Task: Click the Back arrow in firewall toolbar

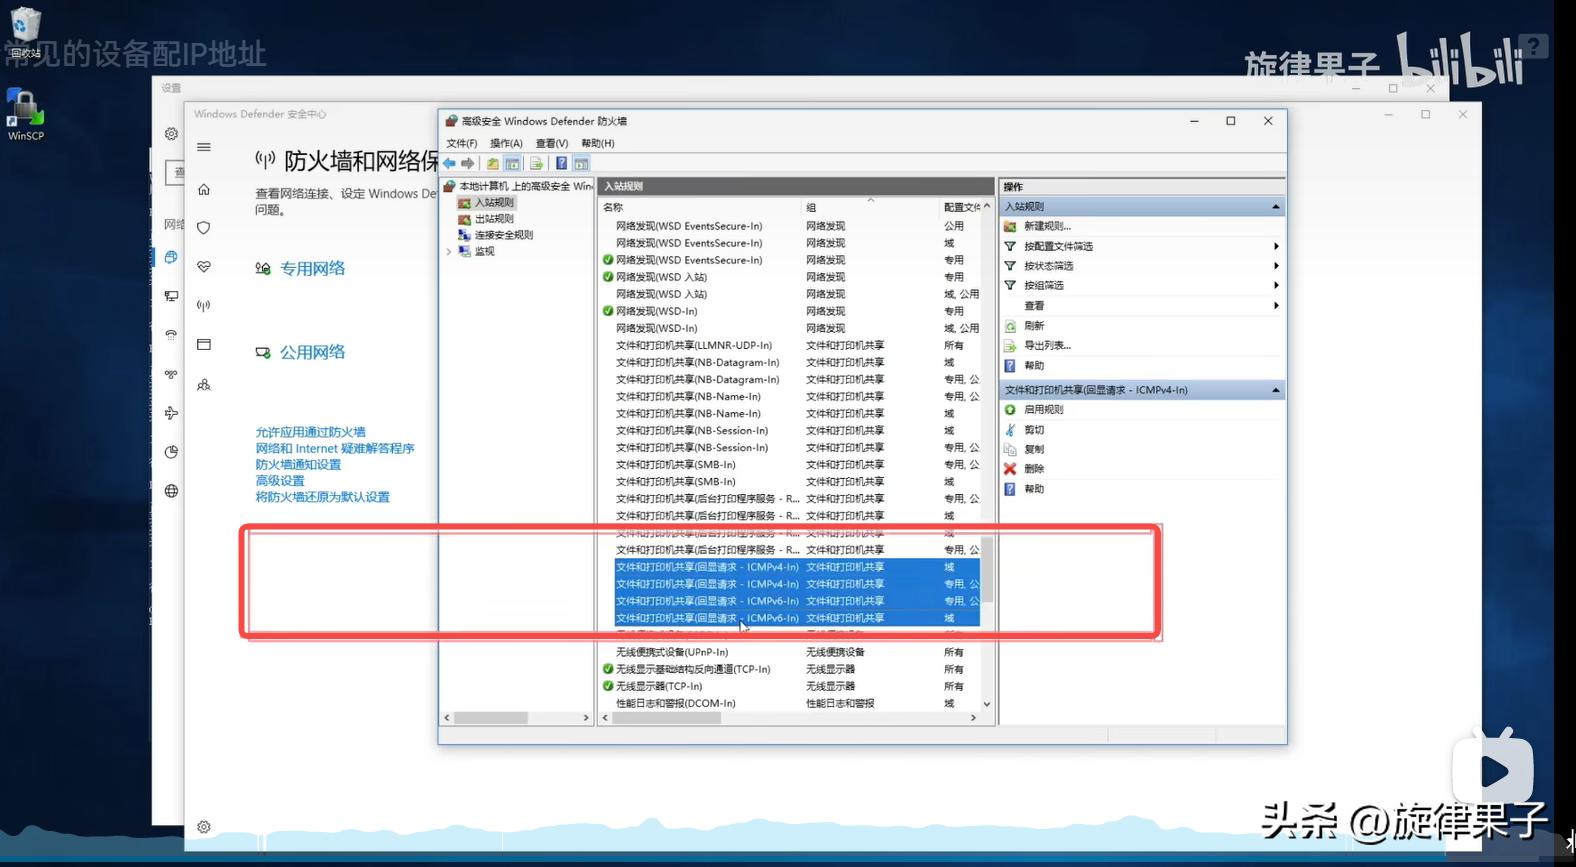Action: tap(449, 163)
